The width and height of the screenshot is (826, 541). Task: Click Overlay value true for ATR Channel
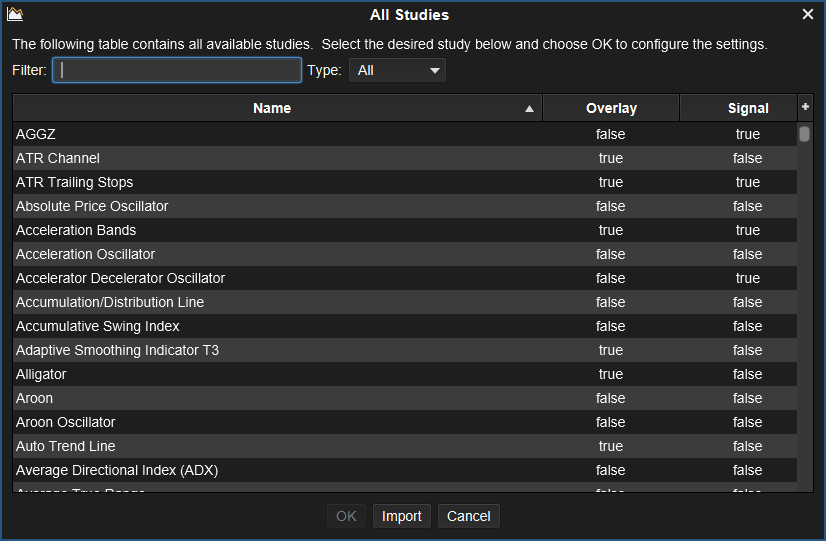tap(611, 158)
